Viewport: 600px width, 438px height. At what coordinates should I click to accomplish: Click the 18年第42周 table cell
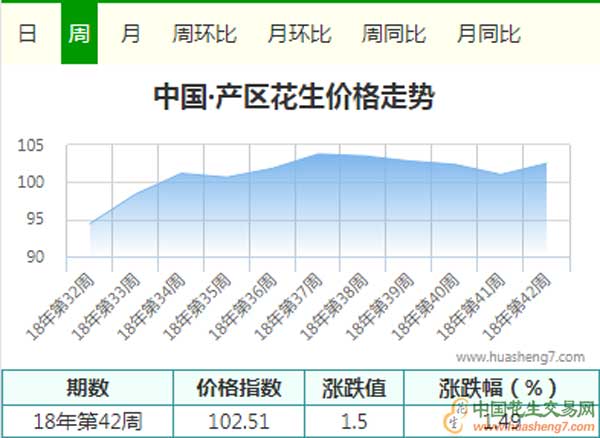pyautogui.click(x=88, y=420)
